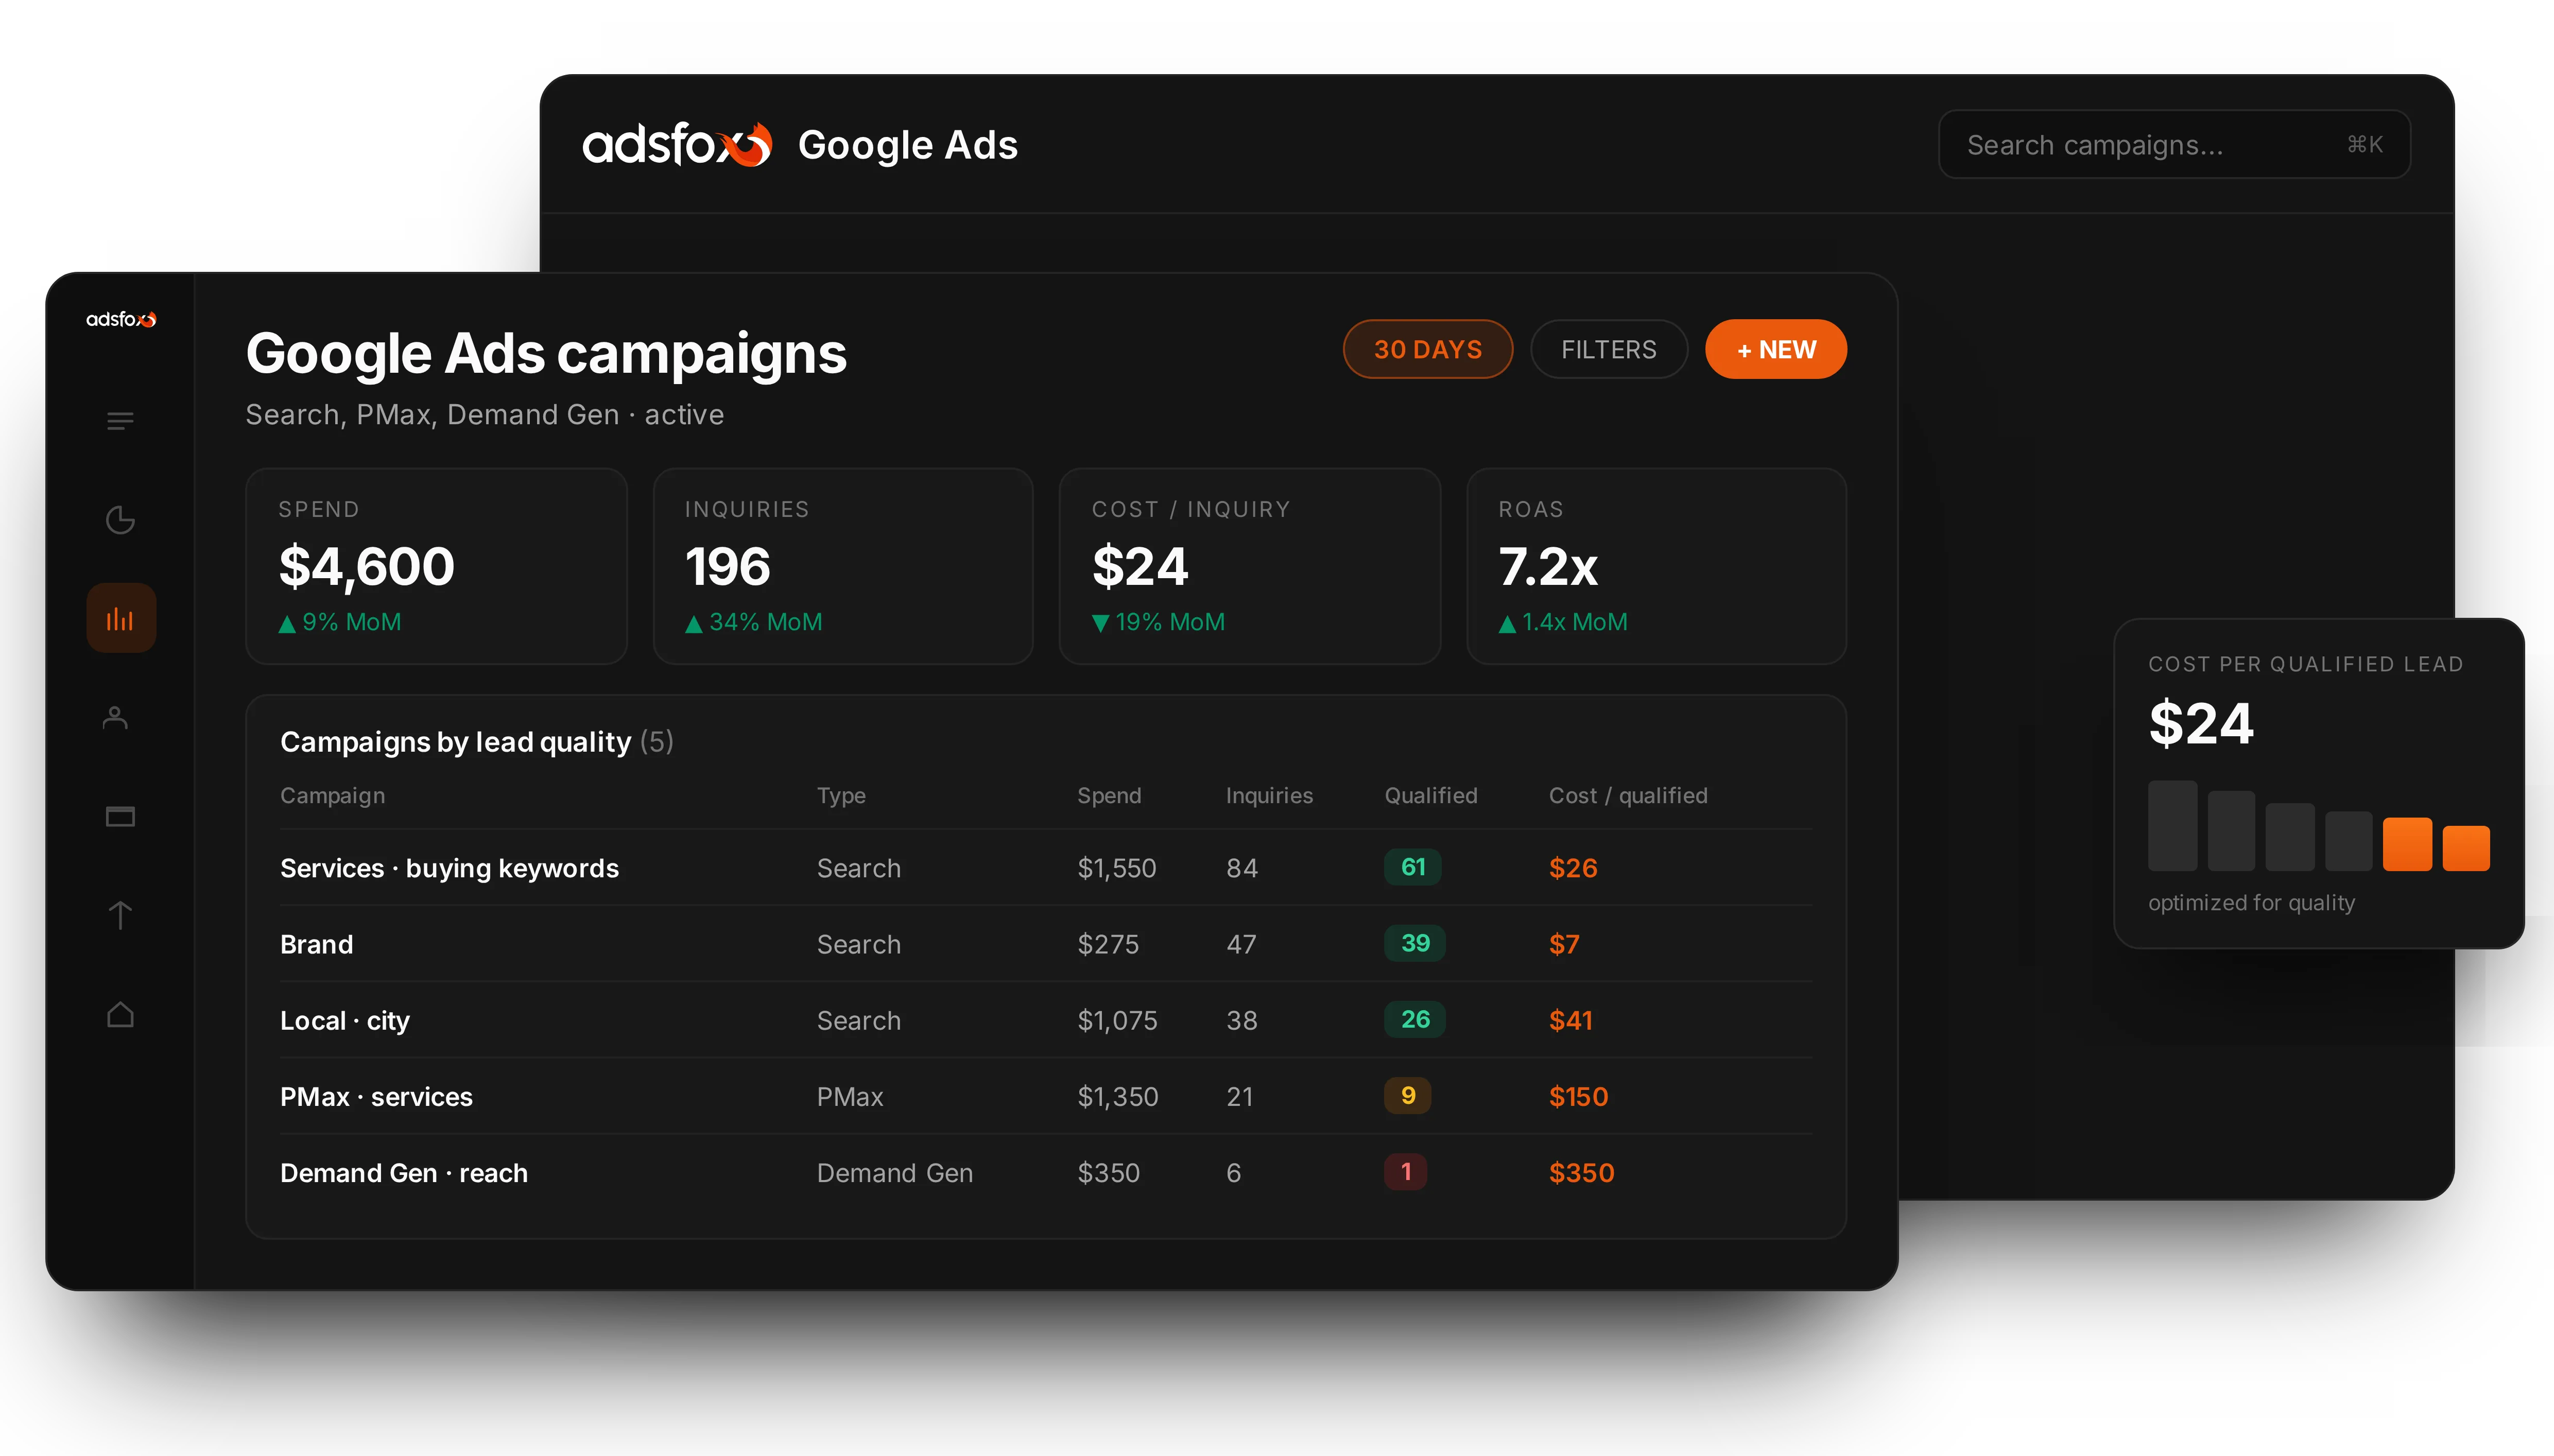
Task: Sort by the Spend column header
Action: [x=1109, y=795]
